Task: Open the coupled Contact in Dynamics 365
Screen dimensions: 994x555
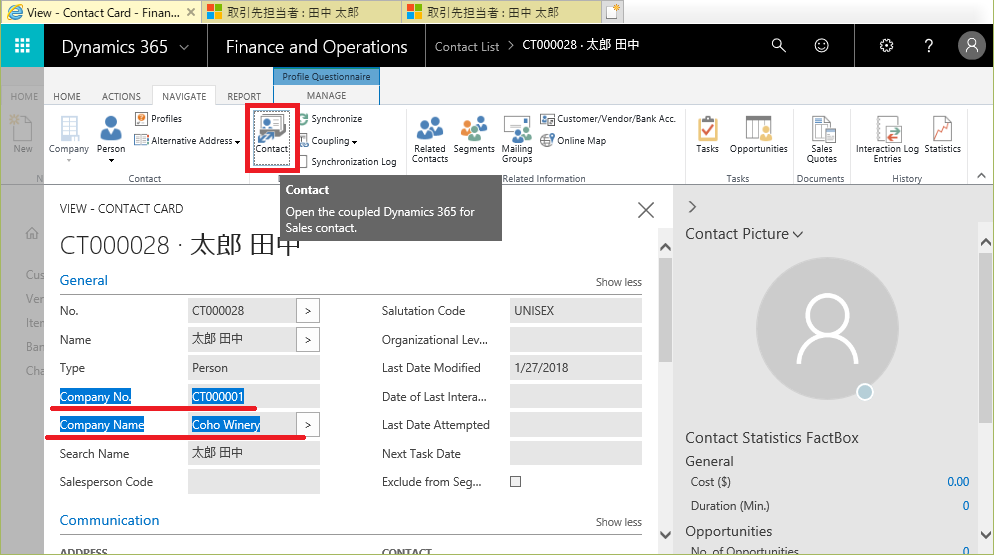Action: pos(272,138)
